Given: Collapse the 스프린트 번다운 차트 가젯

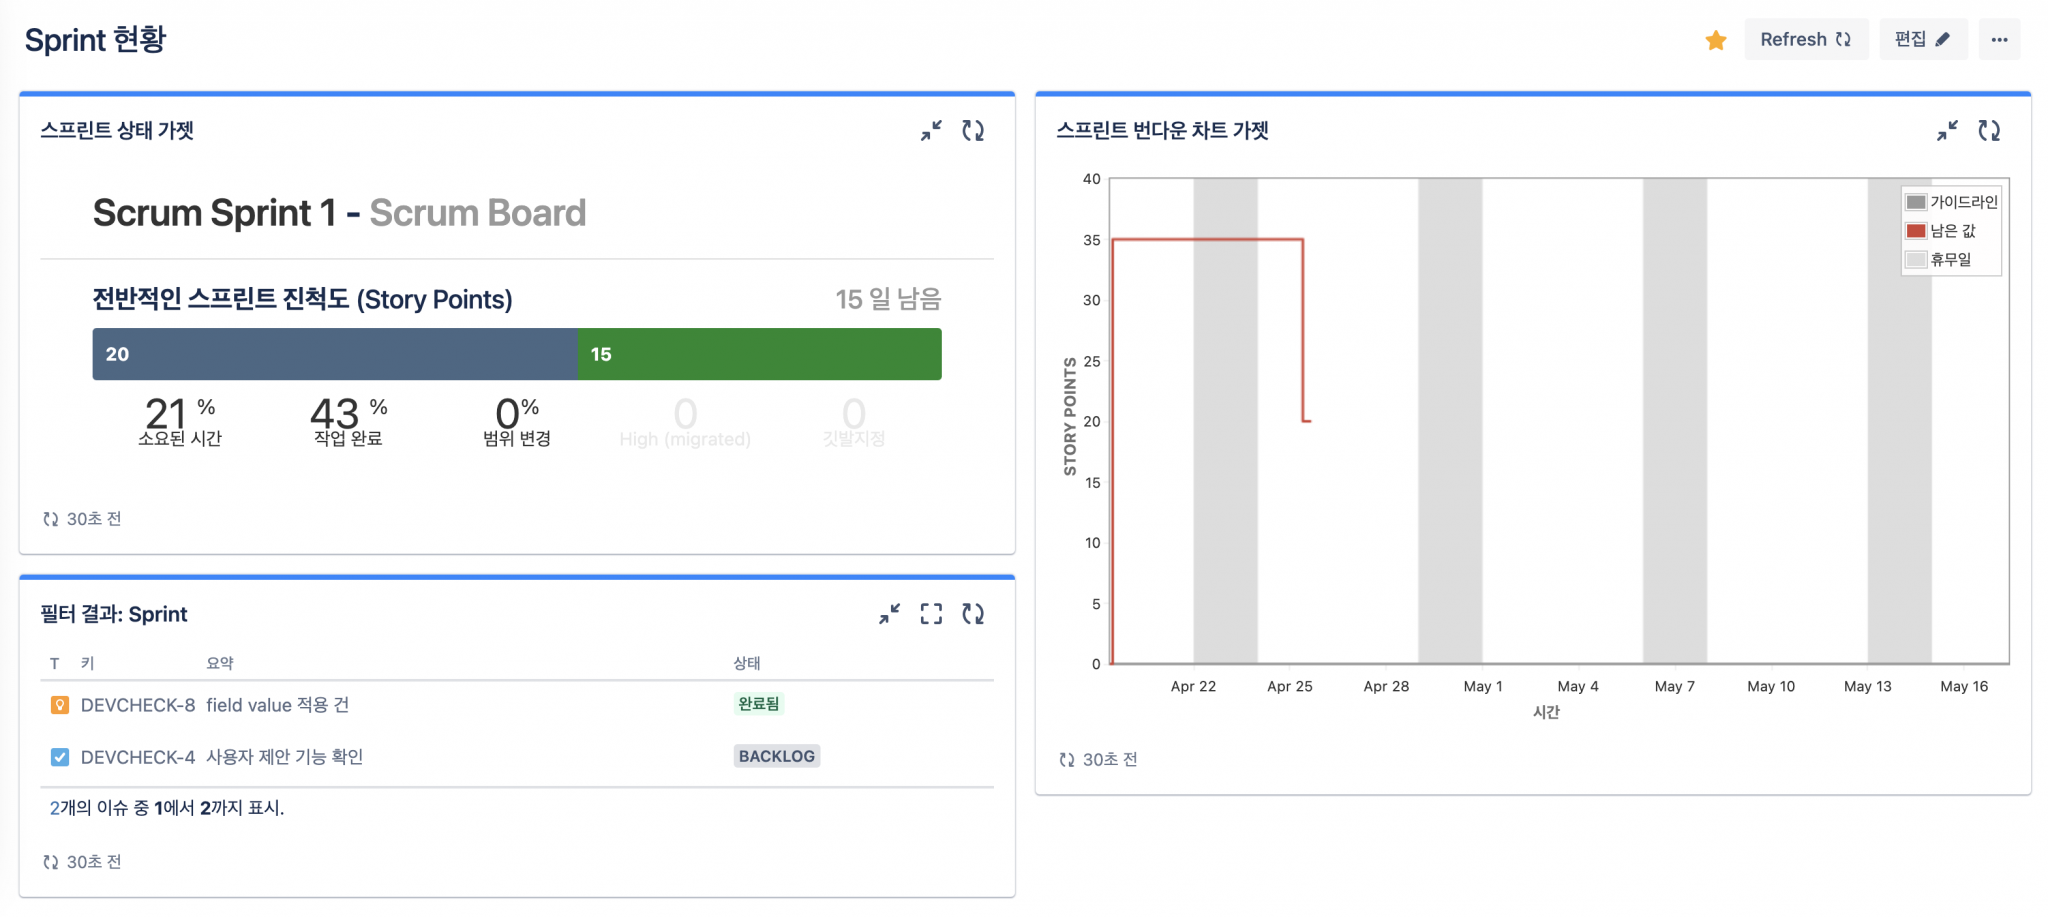Looking at the screenshot, I should [x=1948, y=130].
